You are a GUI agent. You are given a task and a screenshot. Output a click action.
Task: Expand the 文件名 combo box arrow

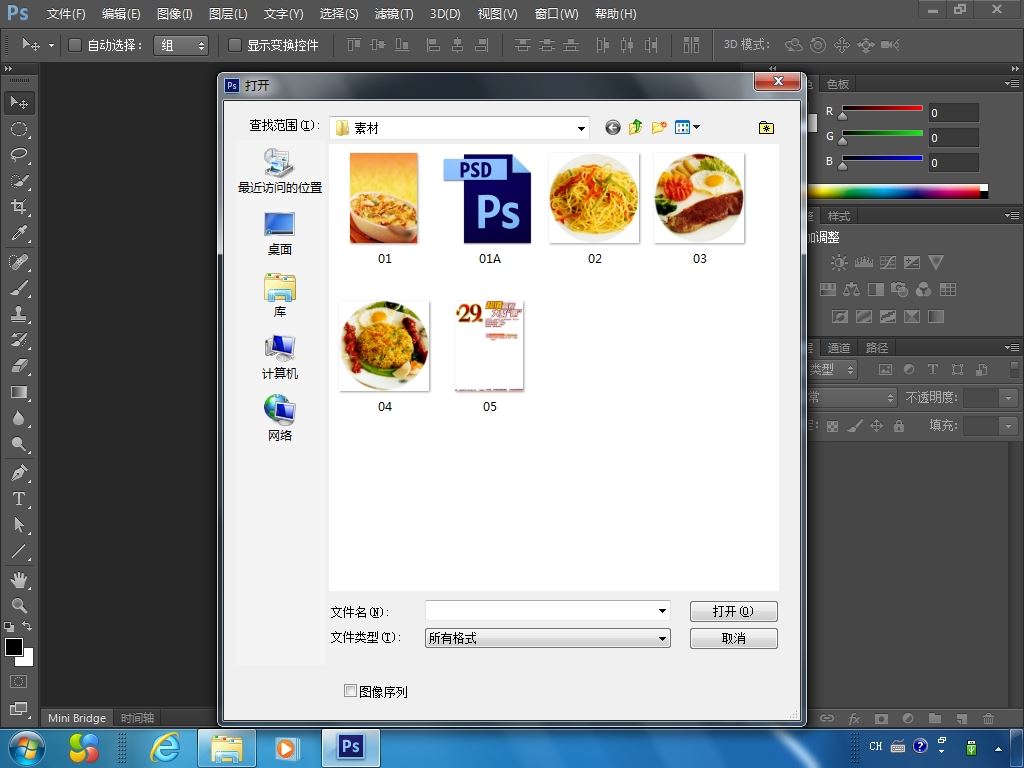[662, 611]
